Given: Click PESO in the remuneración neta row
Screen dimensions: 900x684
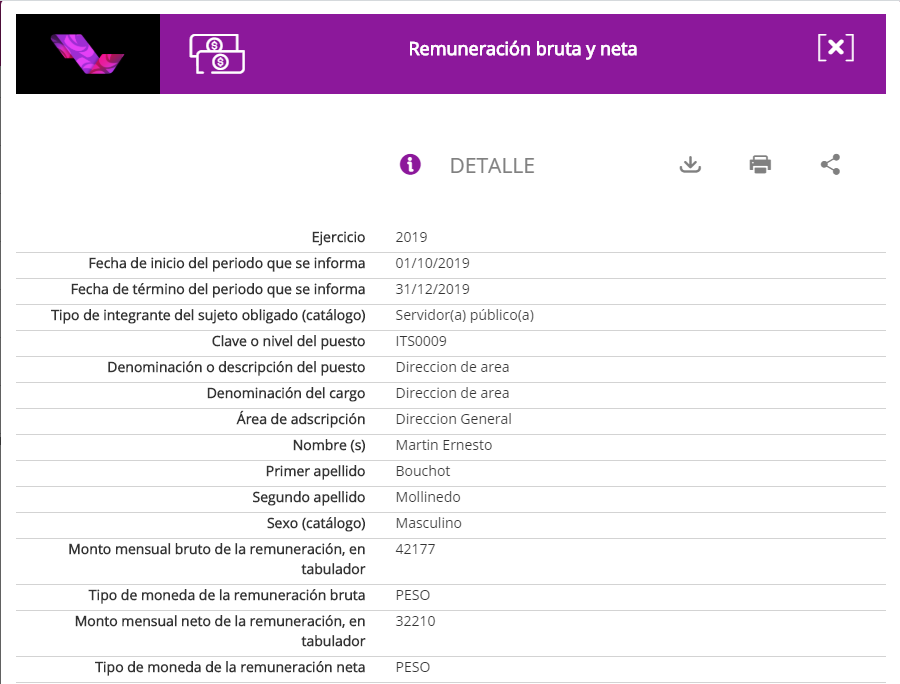Looking at the screenshot, I should (413, 667).
